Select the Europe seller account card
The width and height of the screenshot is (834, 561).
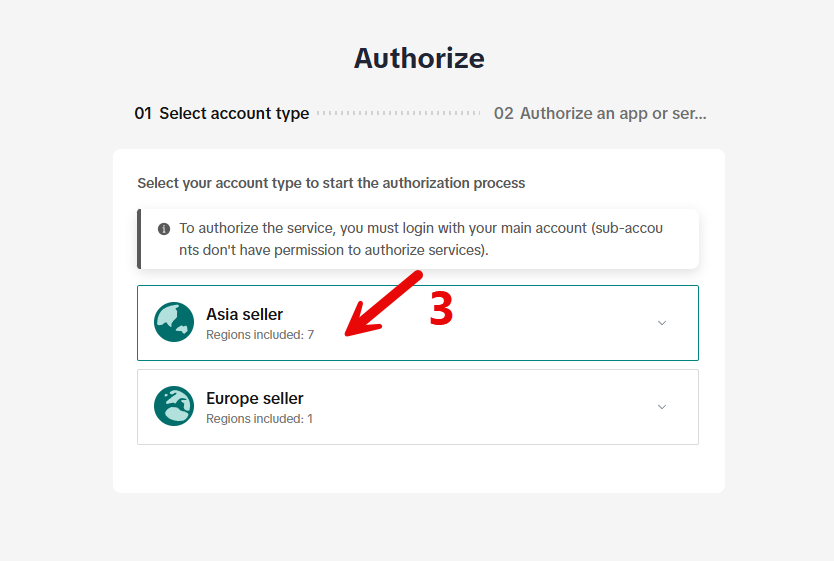click(x=417, y=407)
